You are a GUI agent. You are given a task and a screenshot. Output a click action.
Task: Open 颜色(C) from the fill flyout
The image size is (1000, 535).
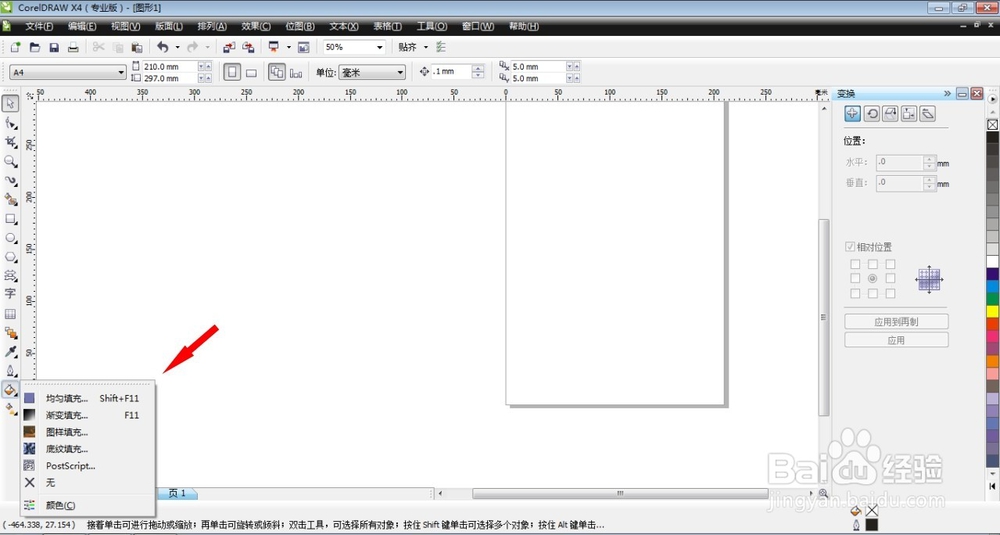pyautogui.click(x=88, y=505)
